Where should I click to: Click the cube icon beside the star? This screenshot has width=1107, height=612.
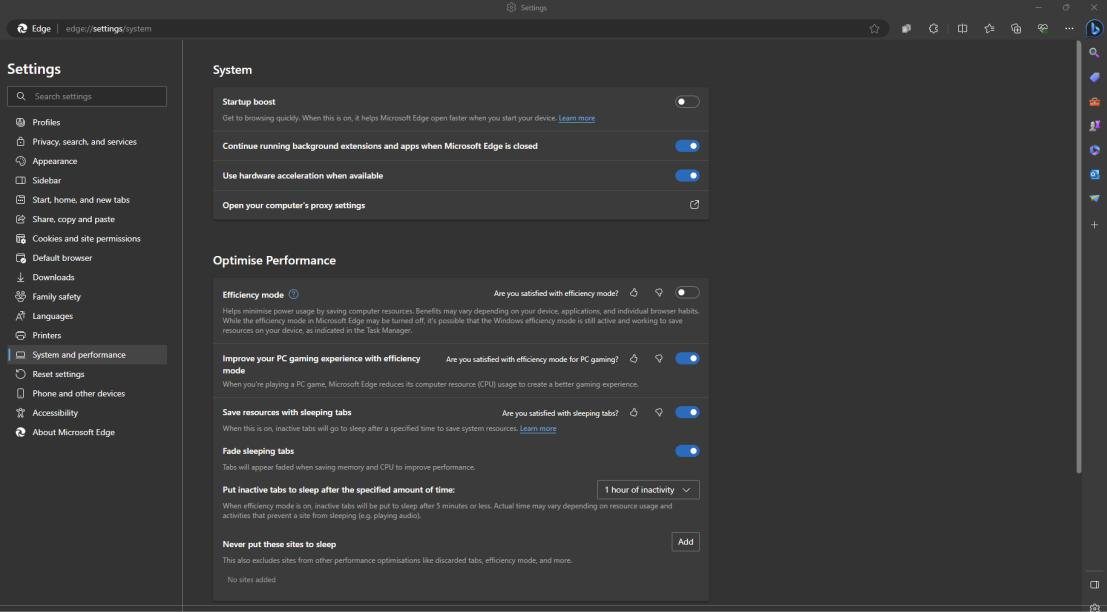pyautogui.click(x=906, y=29)
